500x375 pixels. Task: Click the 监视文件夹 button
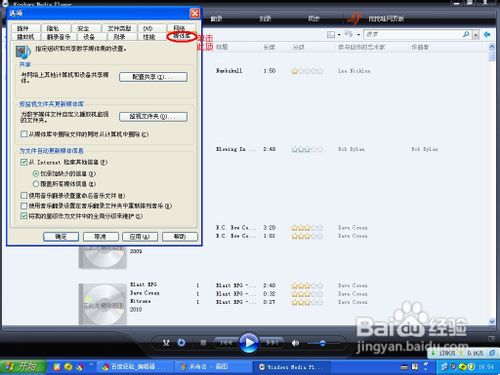click(x=153, y=117)
